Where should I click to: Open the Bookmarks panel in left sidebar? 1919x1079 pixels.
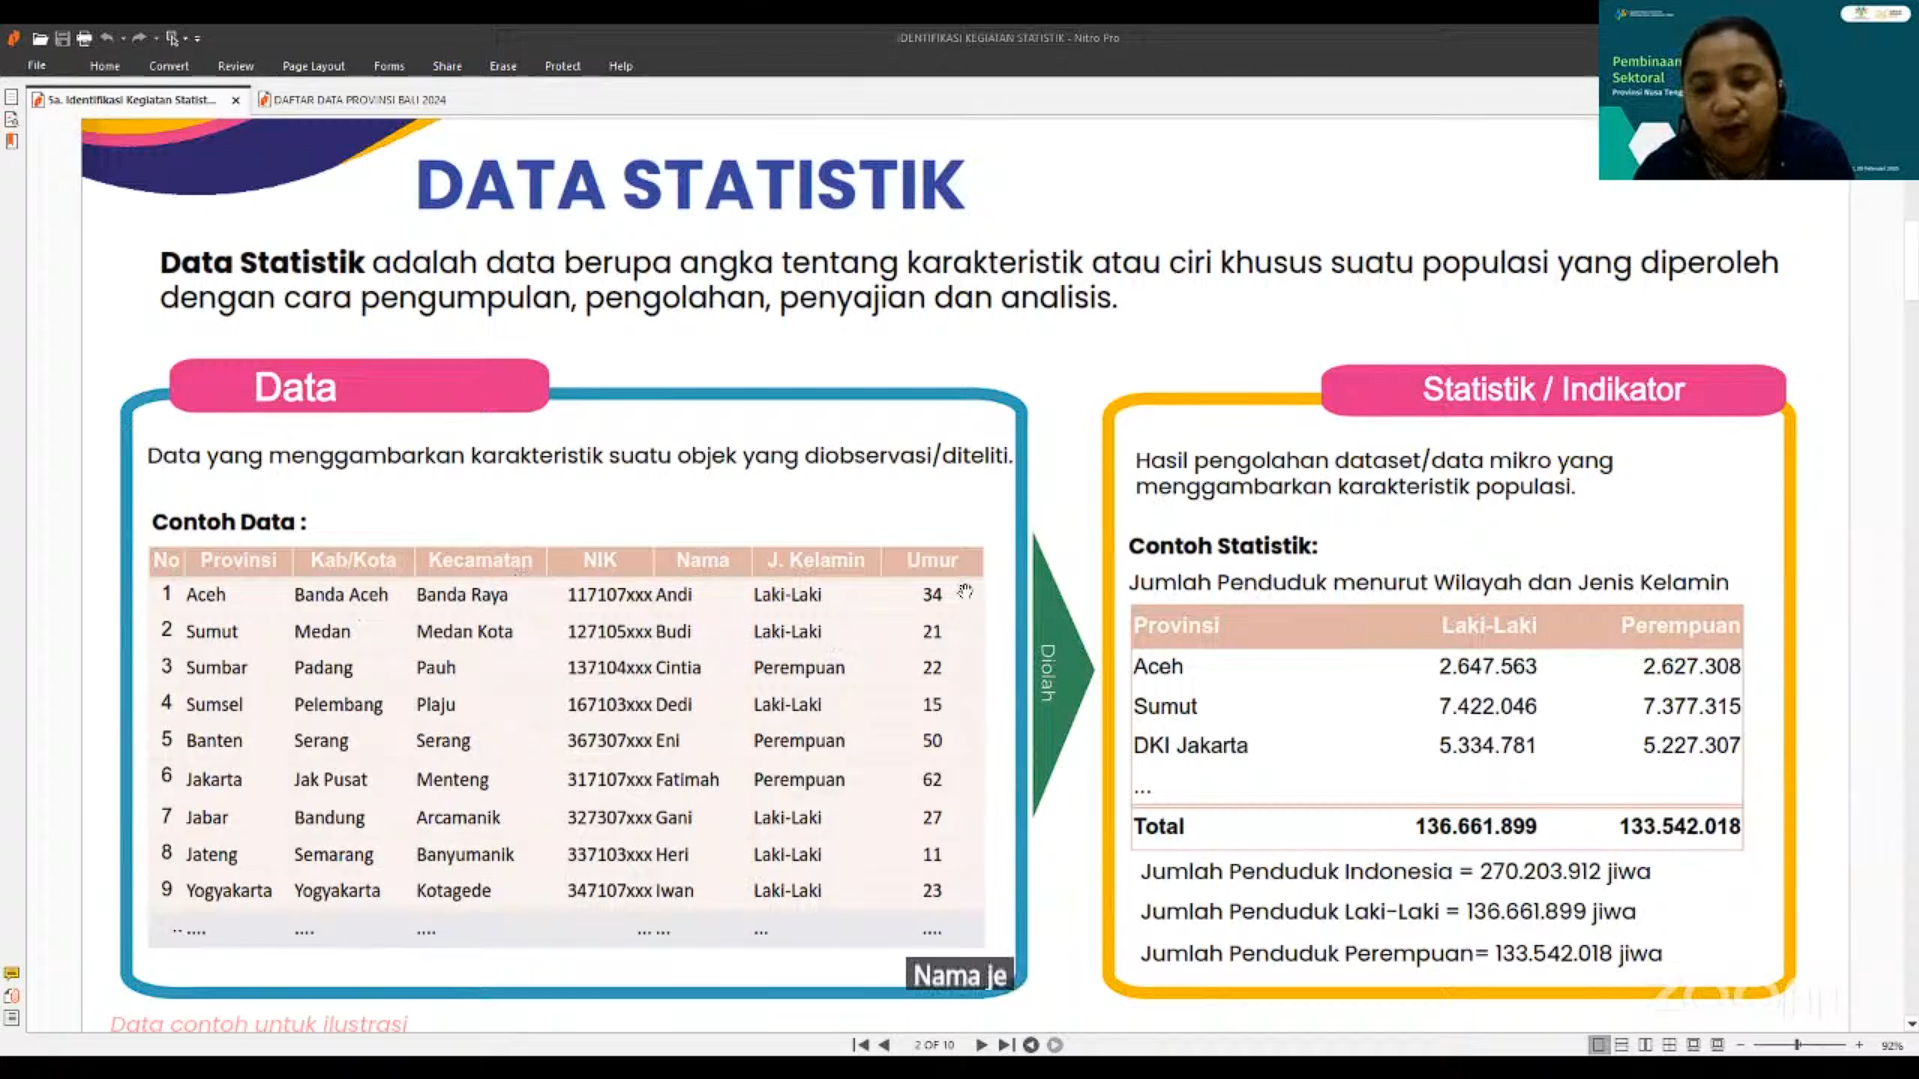click(x=12, y=142)
